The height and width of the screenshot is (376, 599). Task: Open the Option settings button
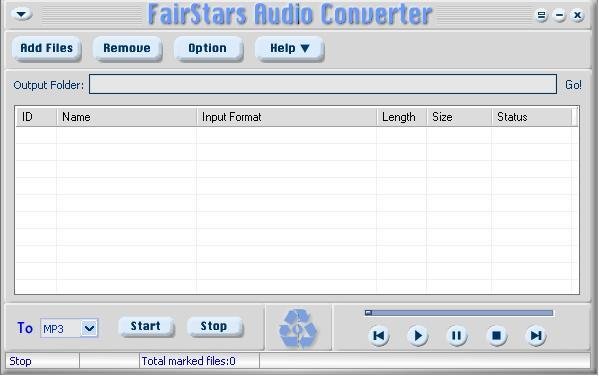tap(208, 48)
